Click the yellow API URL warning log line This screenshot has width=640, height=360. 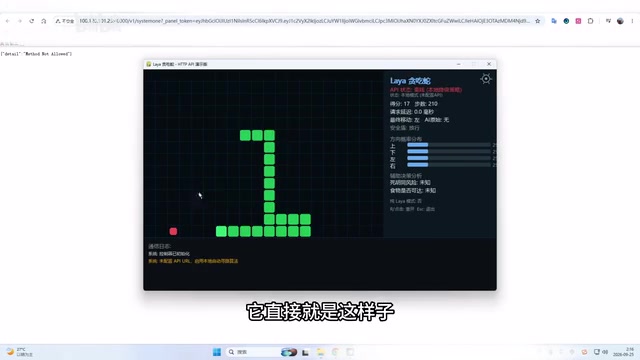[193, 261]
